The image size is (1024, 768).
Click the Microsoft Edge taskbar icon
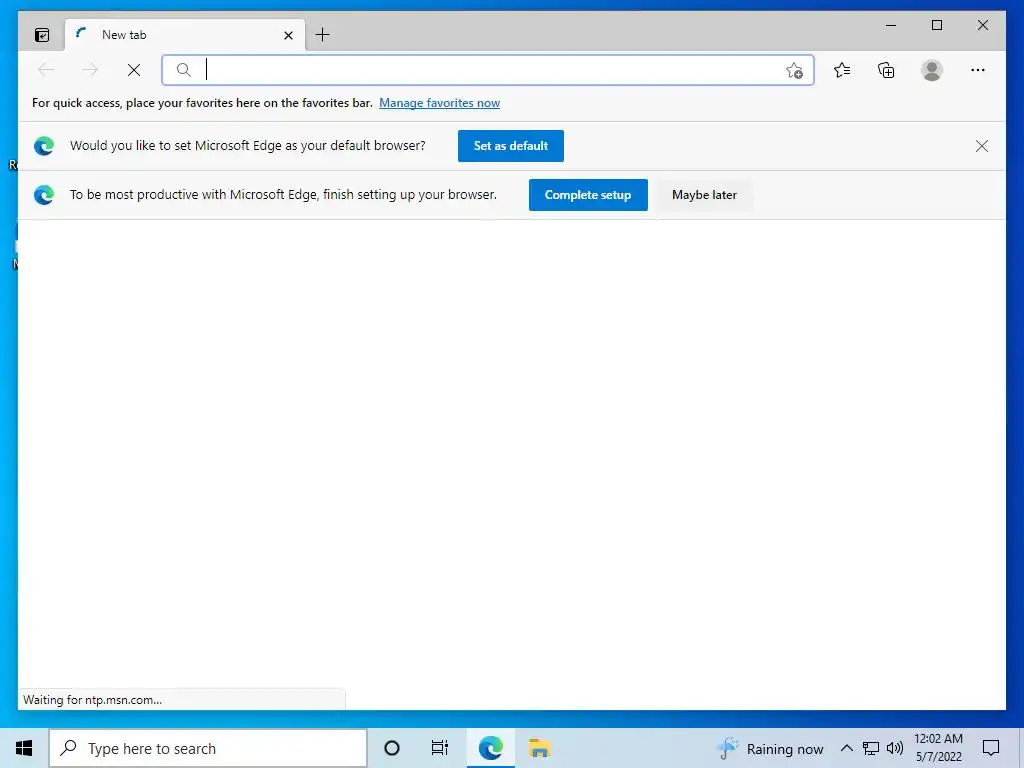tap(490, 748)
